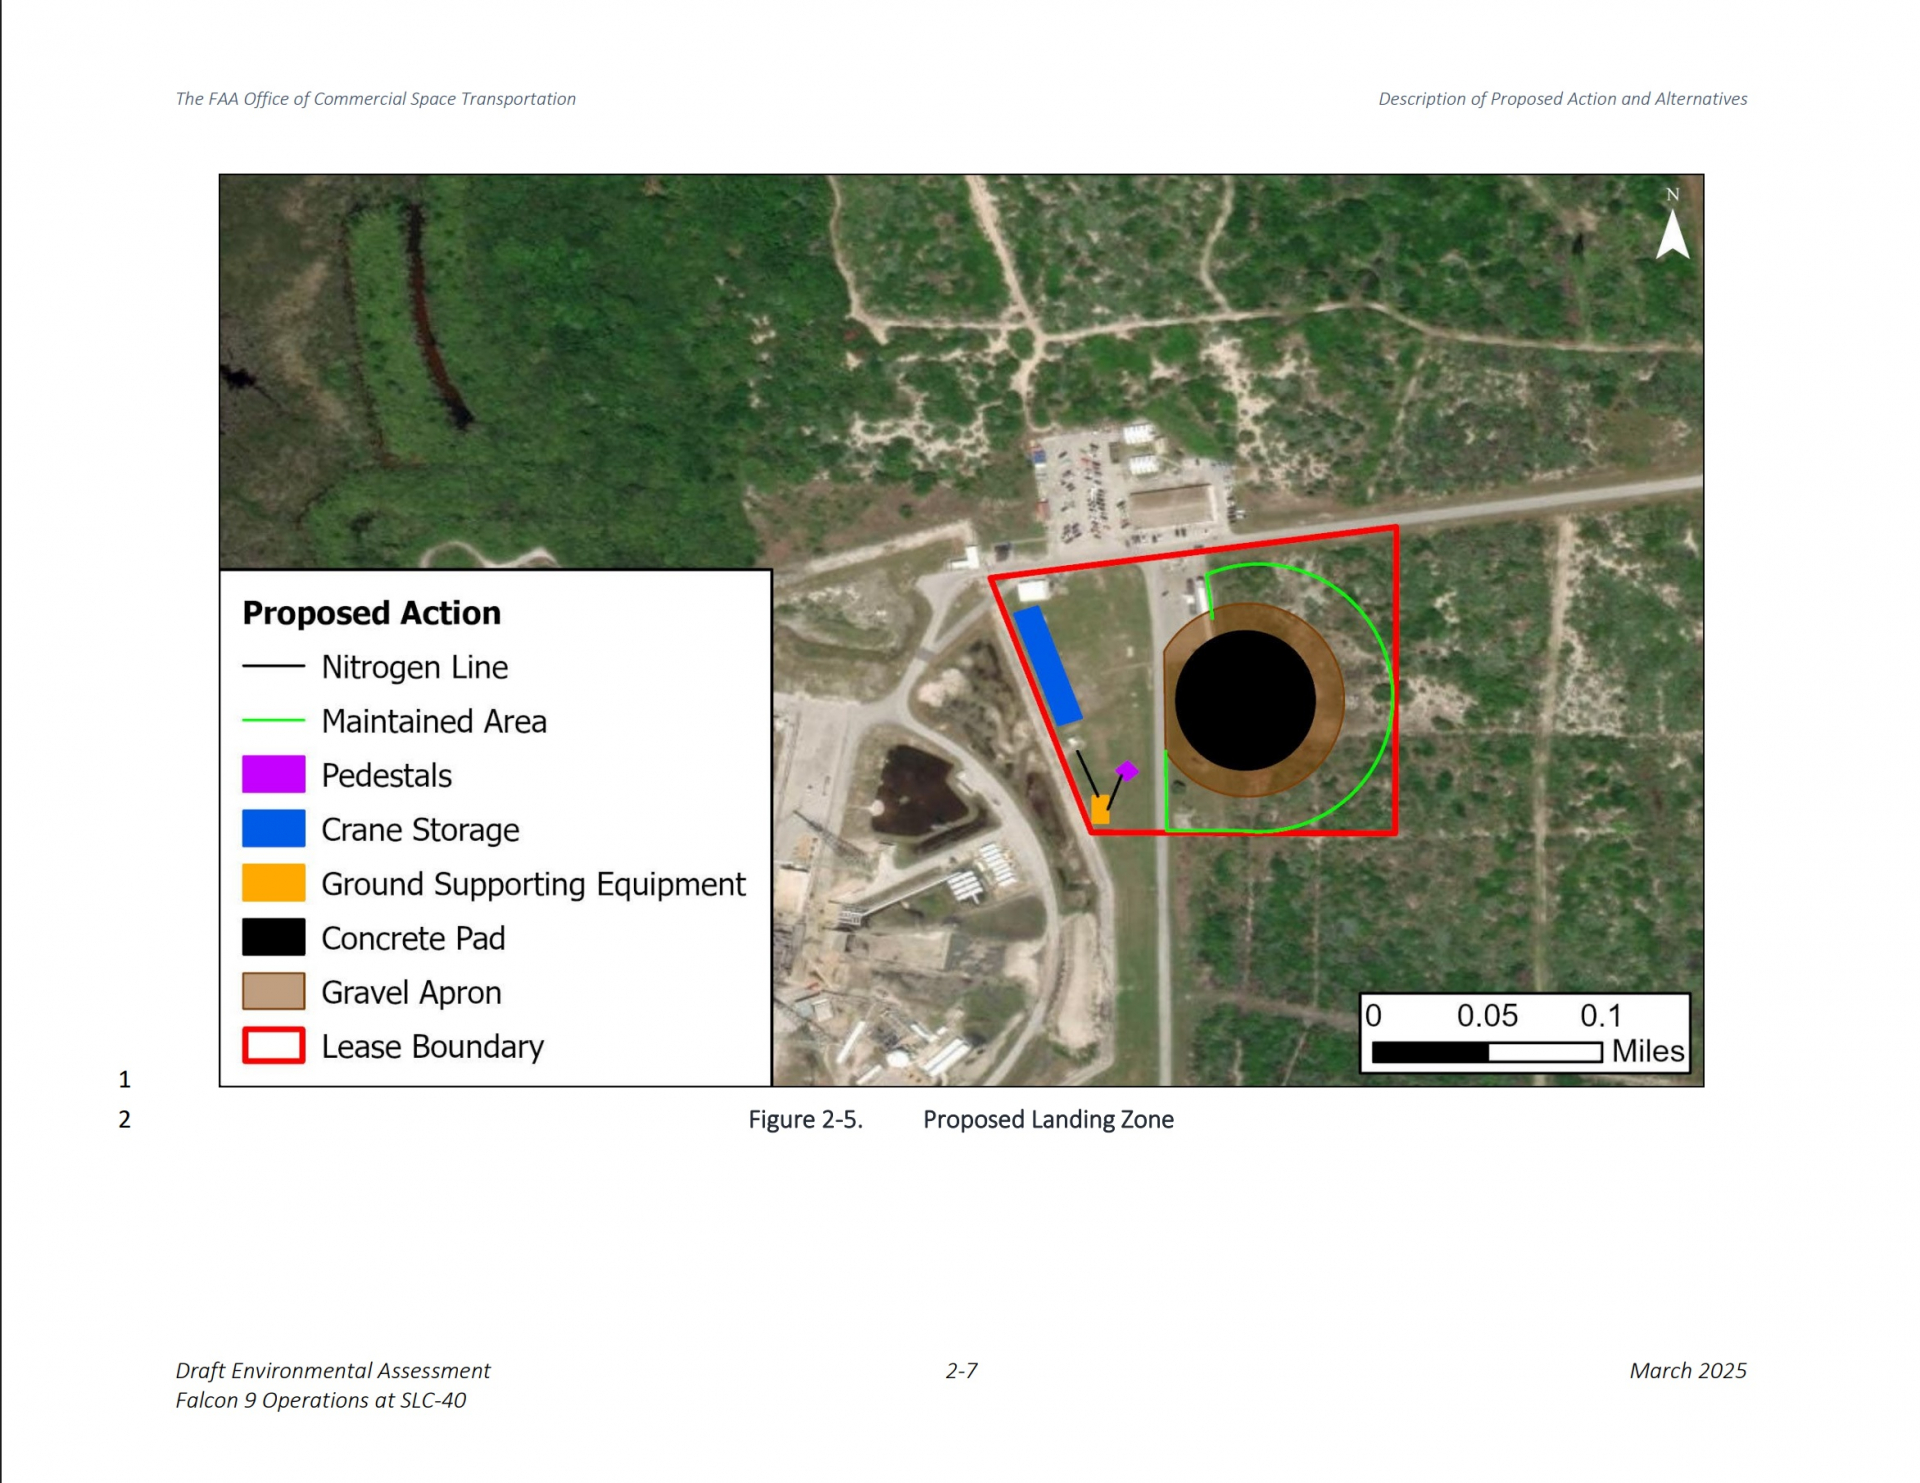Click the orange ground equipment square on map
1920x1483 pixels.
pyautogui.click(x=1100, y=809)
